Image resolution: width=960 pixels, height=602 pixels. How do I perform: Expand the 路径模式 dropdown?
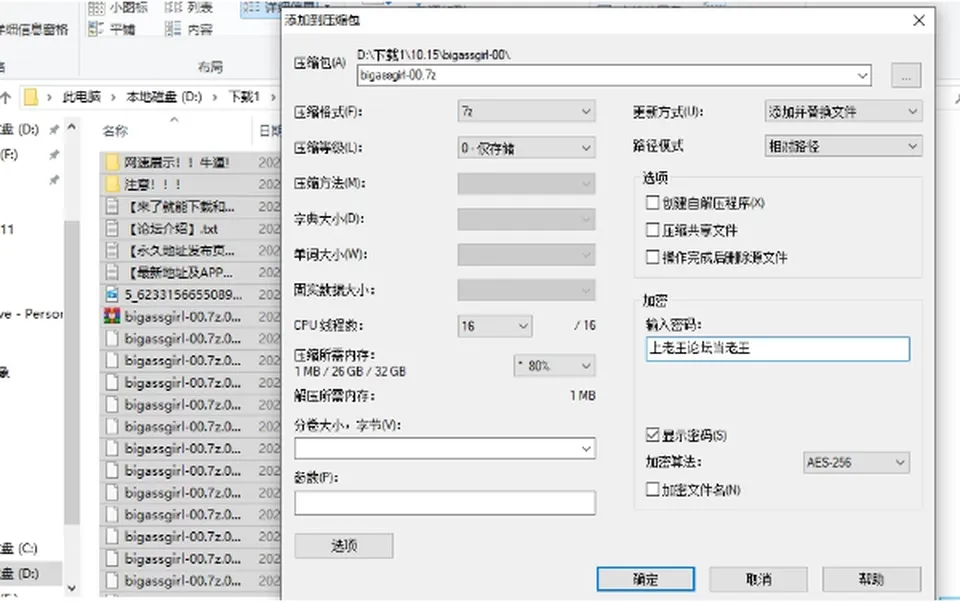[844, 146]
